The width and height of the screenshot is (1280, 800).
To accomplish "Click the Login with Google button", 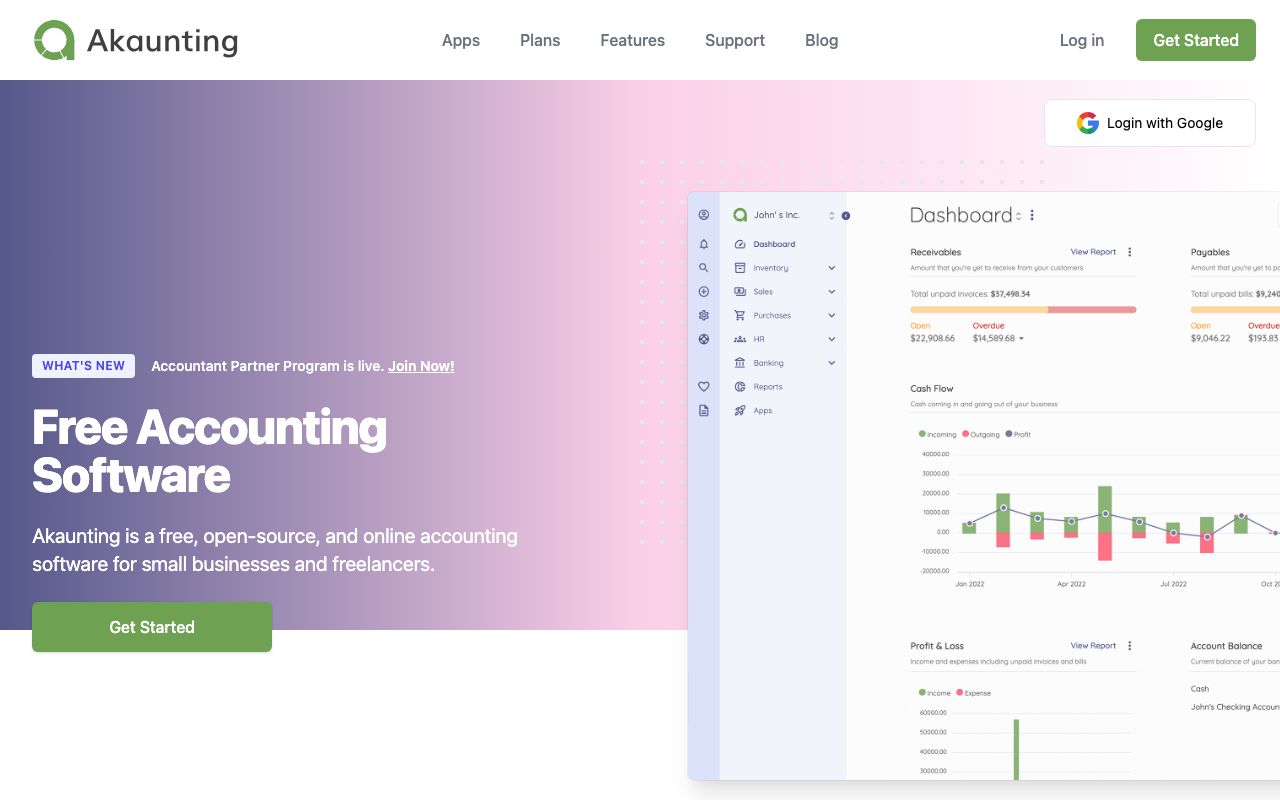I will click(1150, 123).
